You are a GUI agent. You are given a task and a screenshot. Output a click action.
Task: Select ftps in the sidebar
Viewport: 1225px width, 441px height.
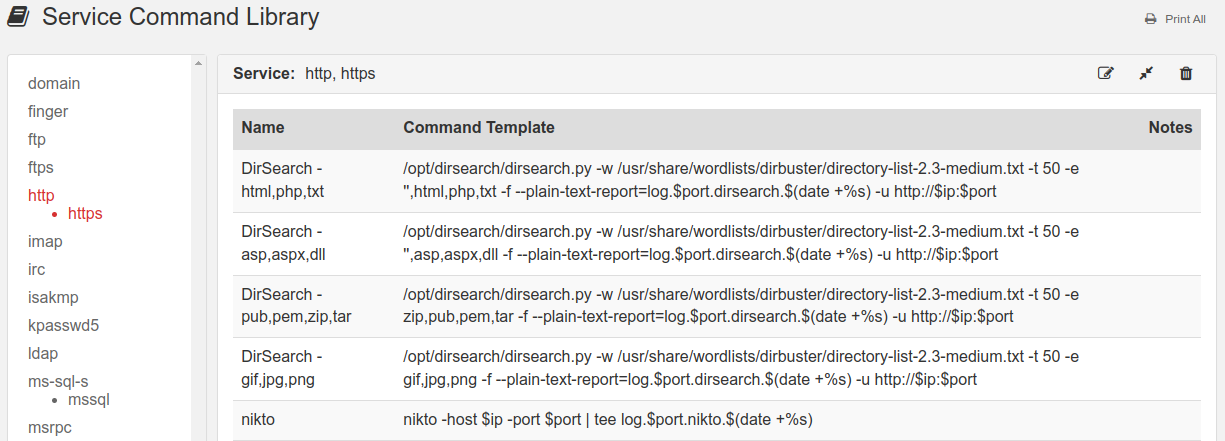coord(41,167)
